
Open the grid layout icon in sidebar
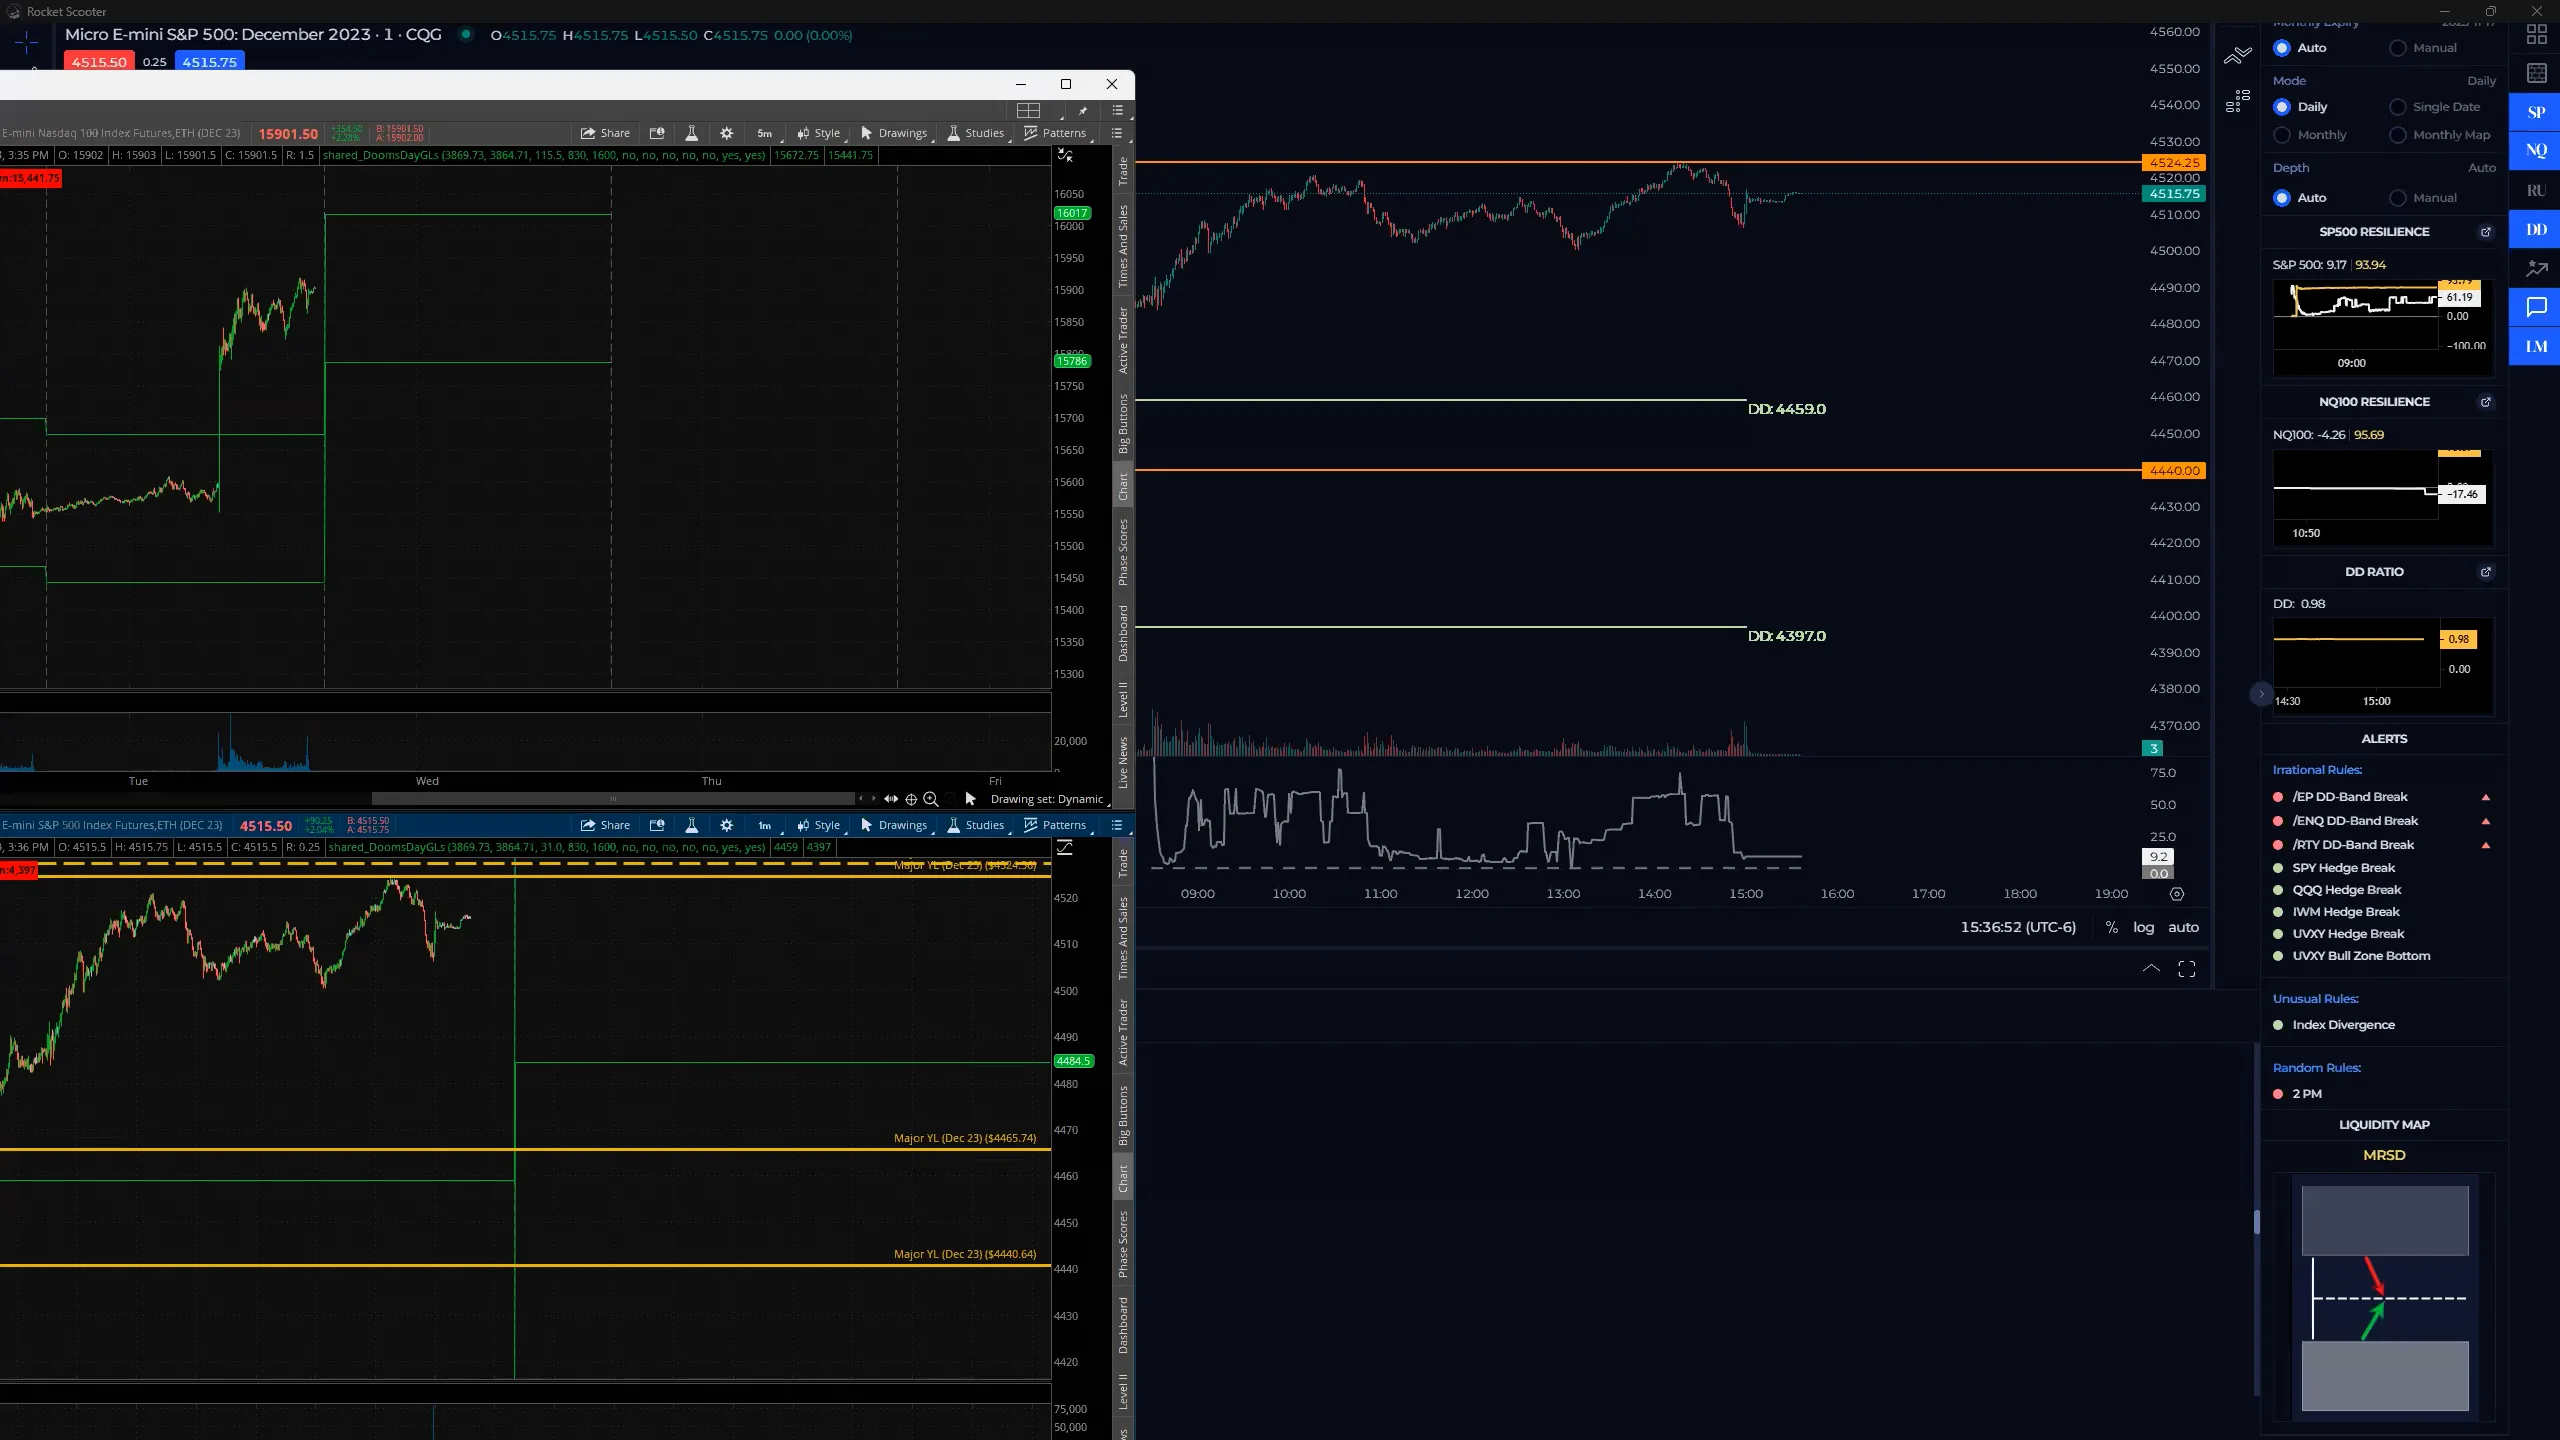2536,34
